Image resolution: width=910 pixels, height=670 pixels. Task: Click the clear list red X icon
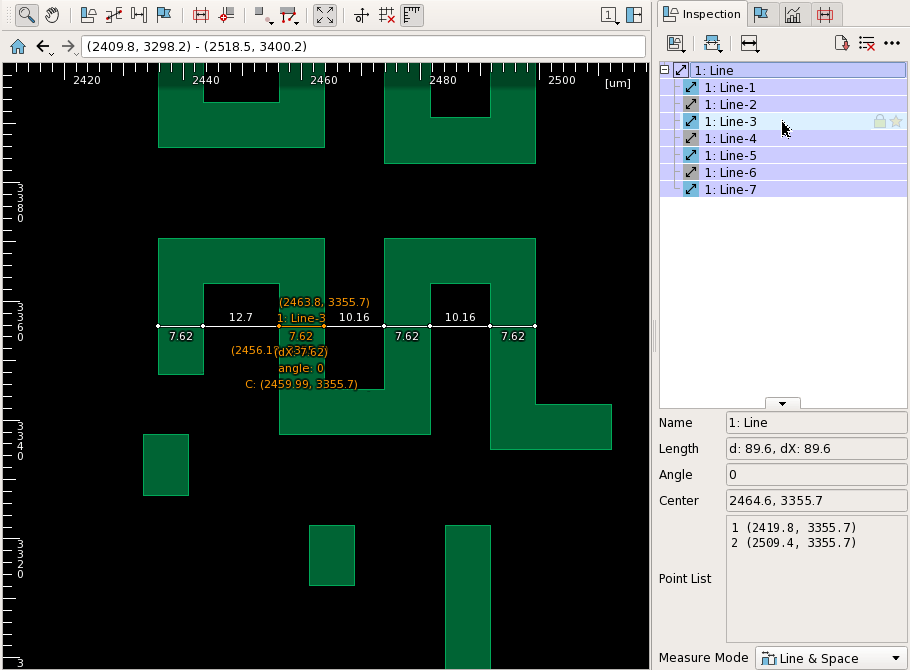pyautogui.click(x=866, y=44)
